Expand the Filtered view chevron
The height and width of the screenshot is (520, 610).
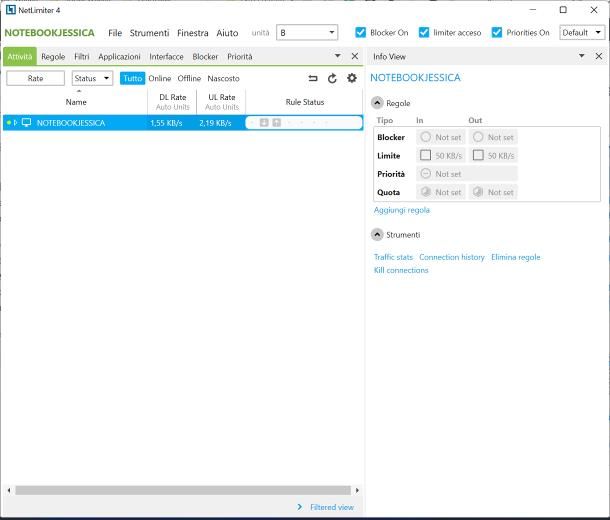299,507
